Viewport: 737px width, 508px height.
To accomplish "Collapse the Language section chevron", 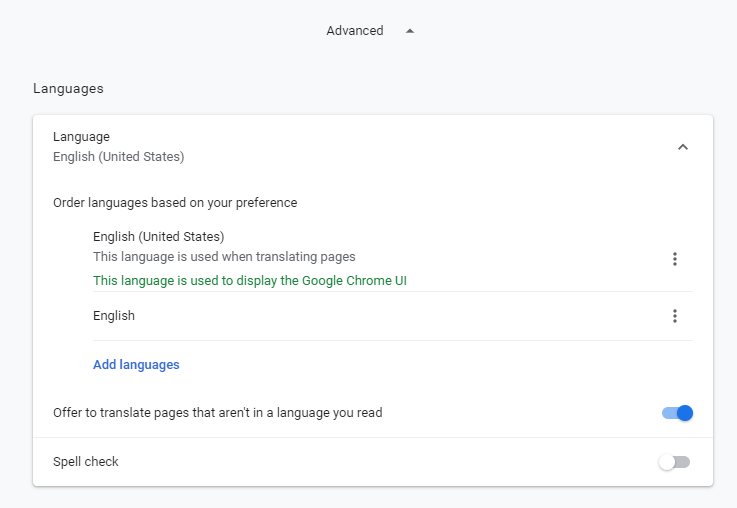I will (683, 147).
